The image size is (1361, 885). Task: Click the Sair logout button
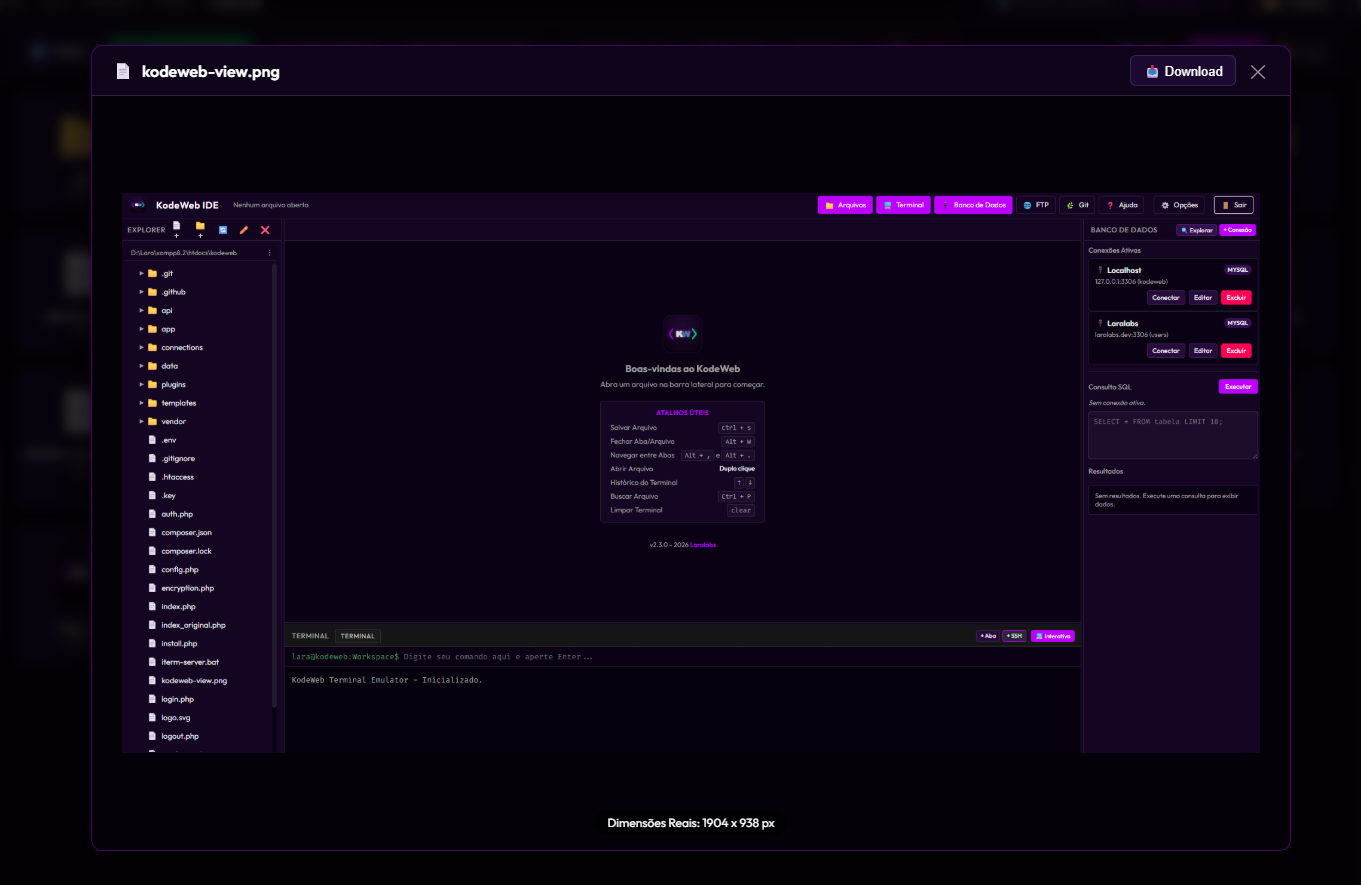(1233, 205)
